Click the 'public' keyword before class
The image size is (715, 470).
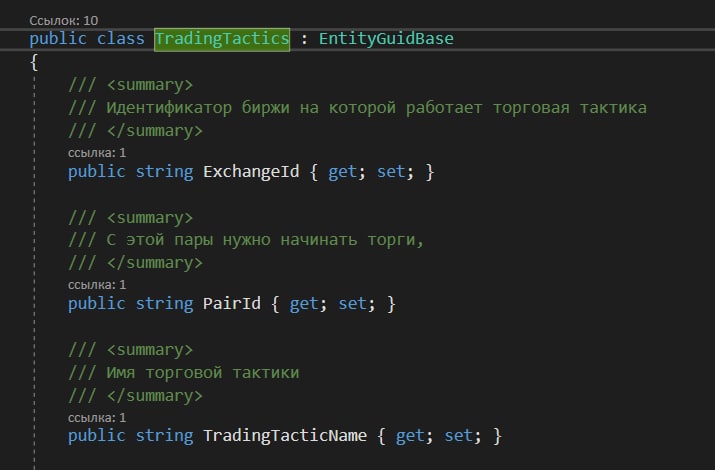pyautogui.click(x=58, y=39)
